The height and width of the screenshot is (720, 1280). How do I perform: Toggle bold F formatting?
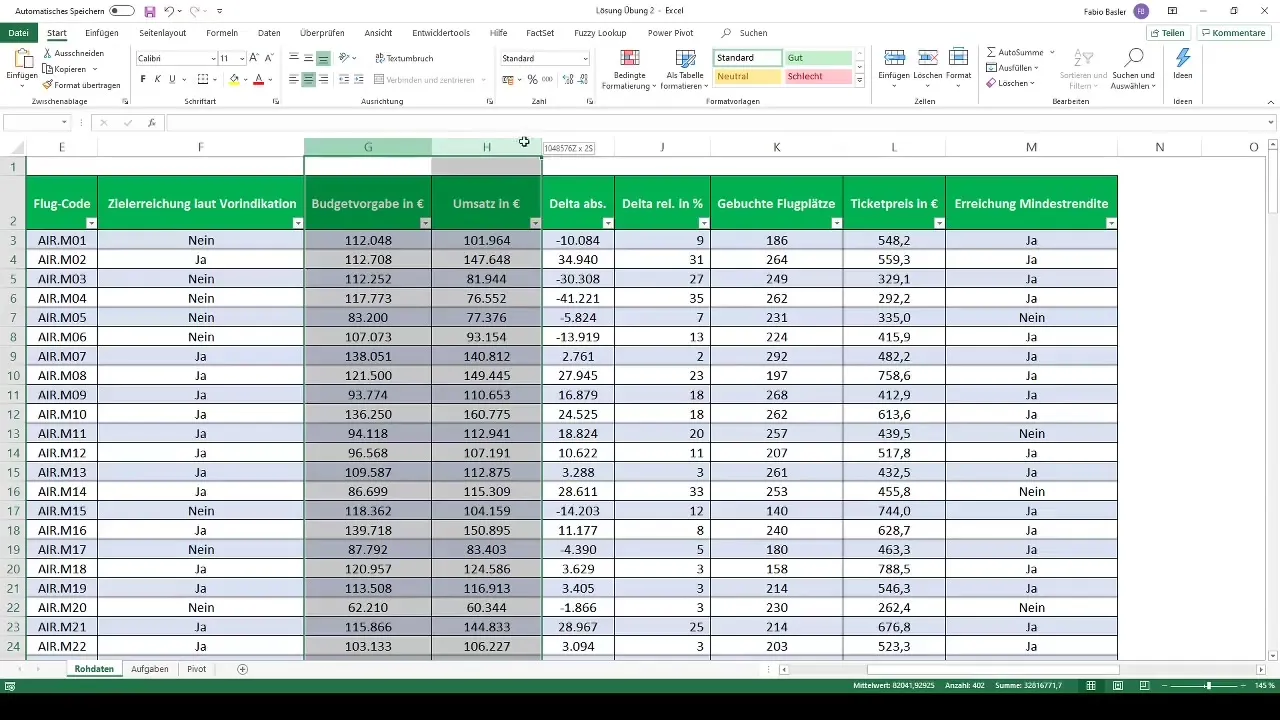coord(142,79)
